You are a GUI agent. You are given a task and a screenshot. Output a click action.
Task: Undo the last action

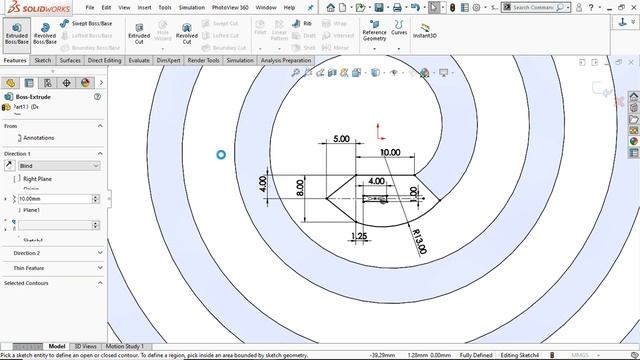tap(415, 7)
